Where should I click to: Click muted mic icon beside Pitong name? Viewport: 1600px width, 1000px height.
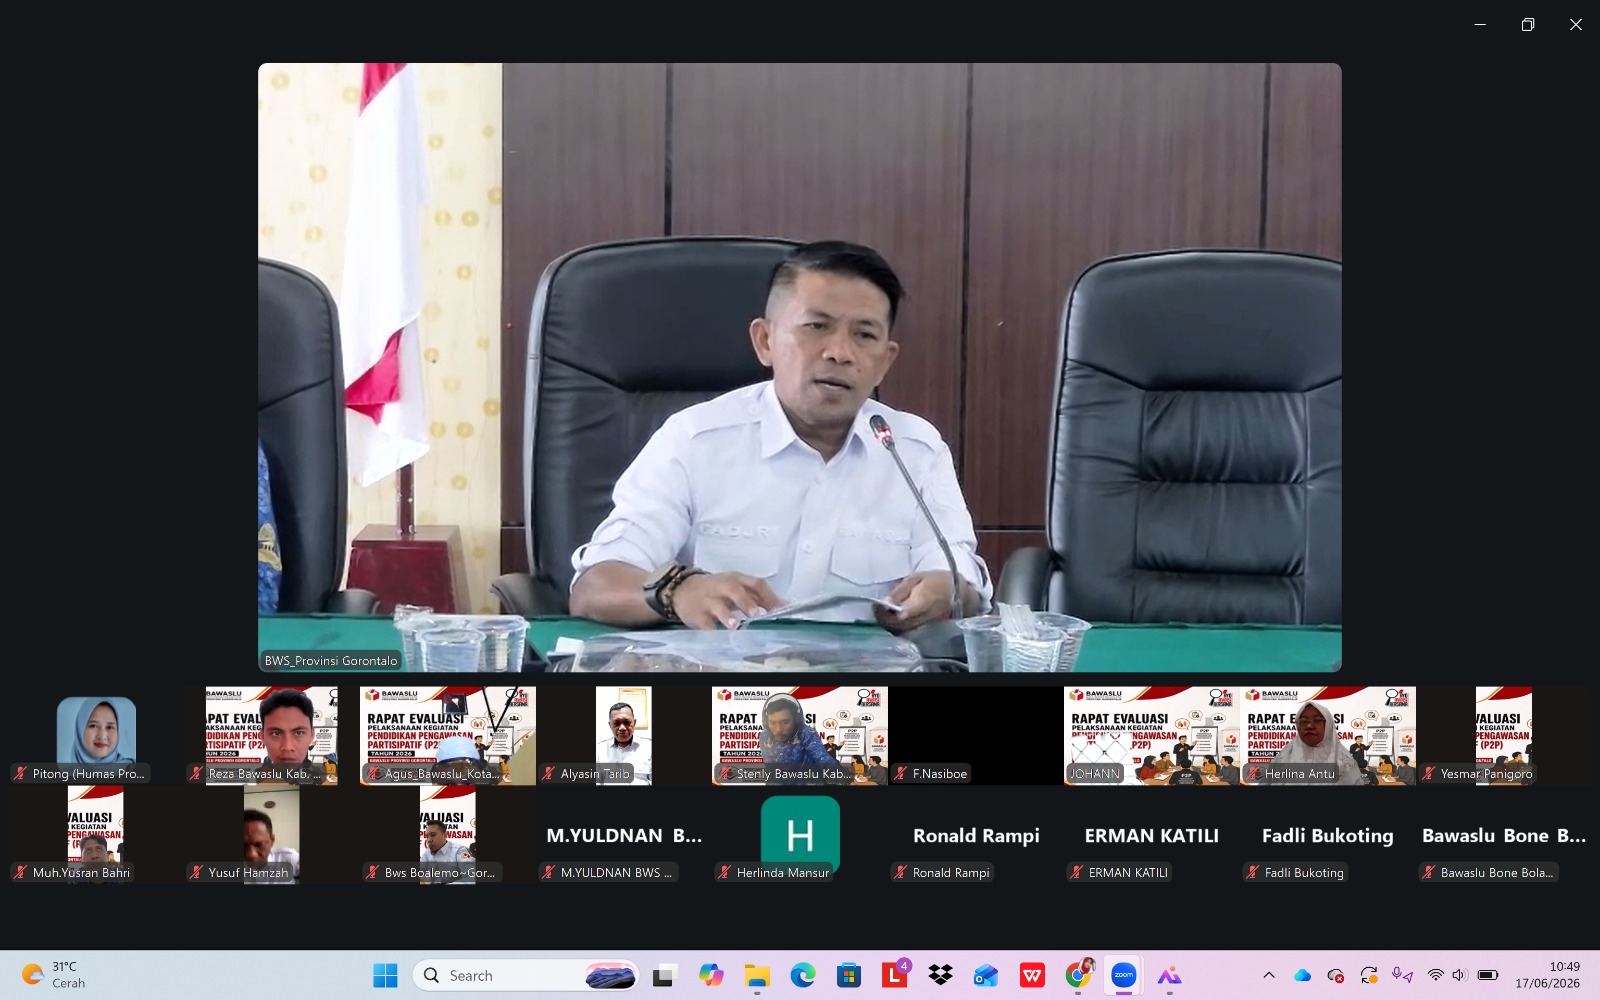[20, 773]
